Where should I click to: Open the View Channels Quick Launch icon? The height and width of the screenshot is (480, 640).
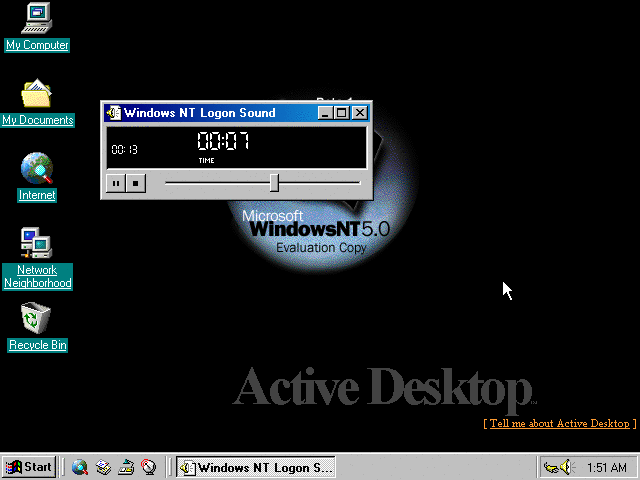tap(149, 467)
